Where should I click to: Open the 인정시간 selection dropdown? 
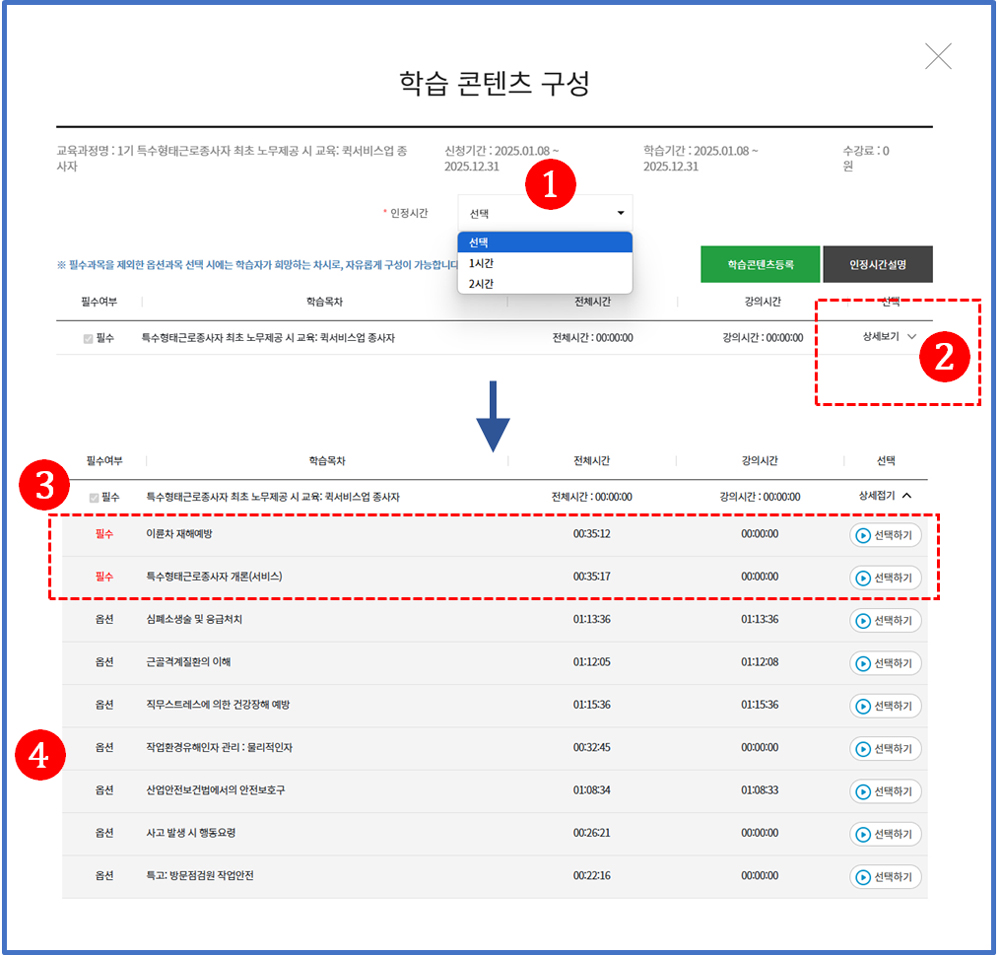[x=545, y=212]
